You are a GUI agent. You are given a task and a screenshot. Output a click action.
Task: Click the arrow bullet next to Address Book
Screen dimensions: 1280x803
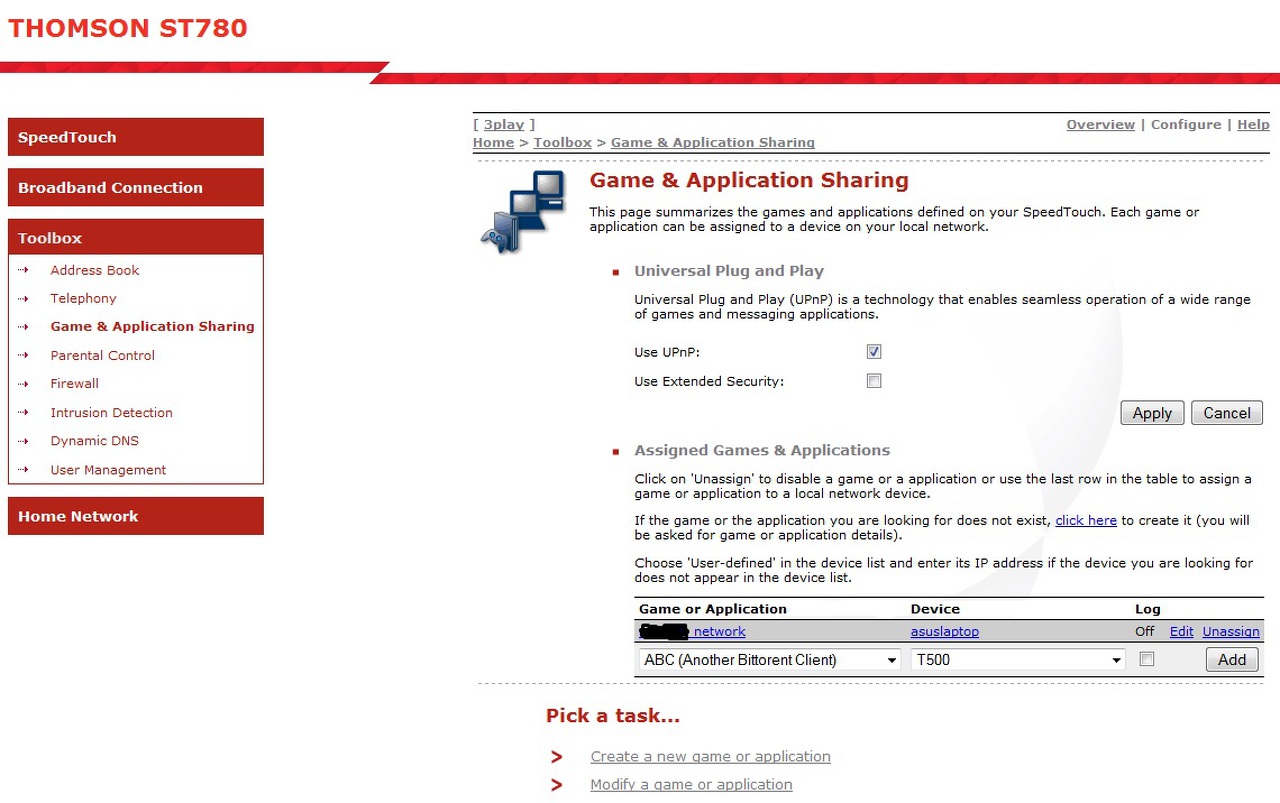(x=23, y=270)
